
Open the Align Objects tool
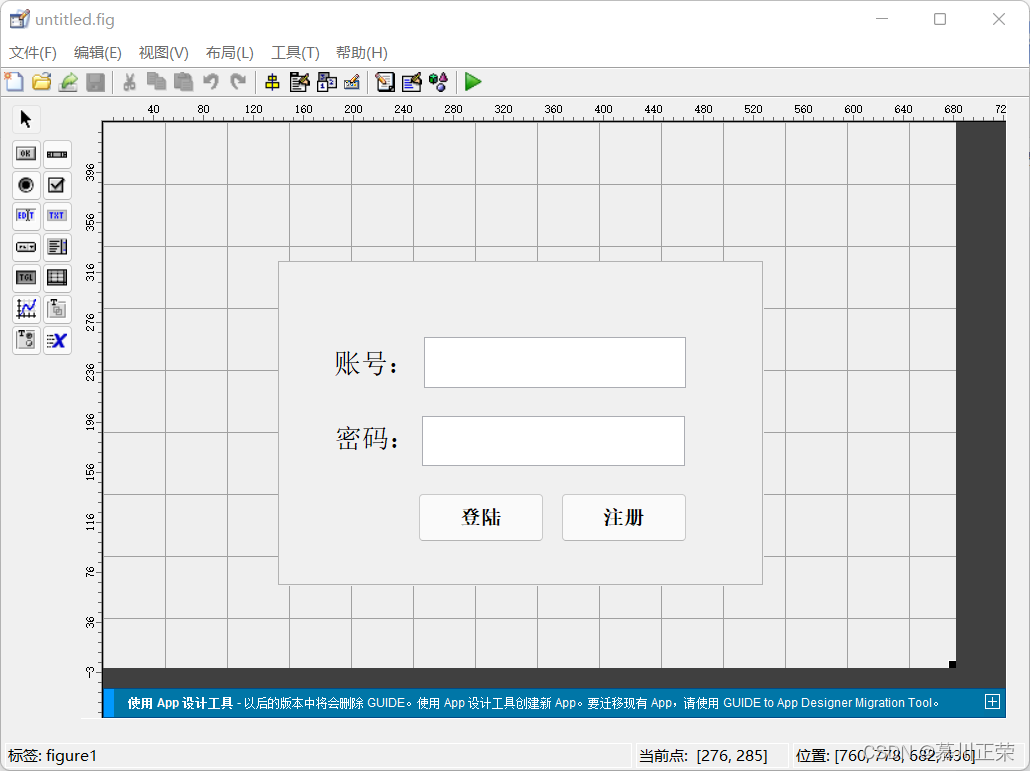tap(272, 82)
